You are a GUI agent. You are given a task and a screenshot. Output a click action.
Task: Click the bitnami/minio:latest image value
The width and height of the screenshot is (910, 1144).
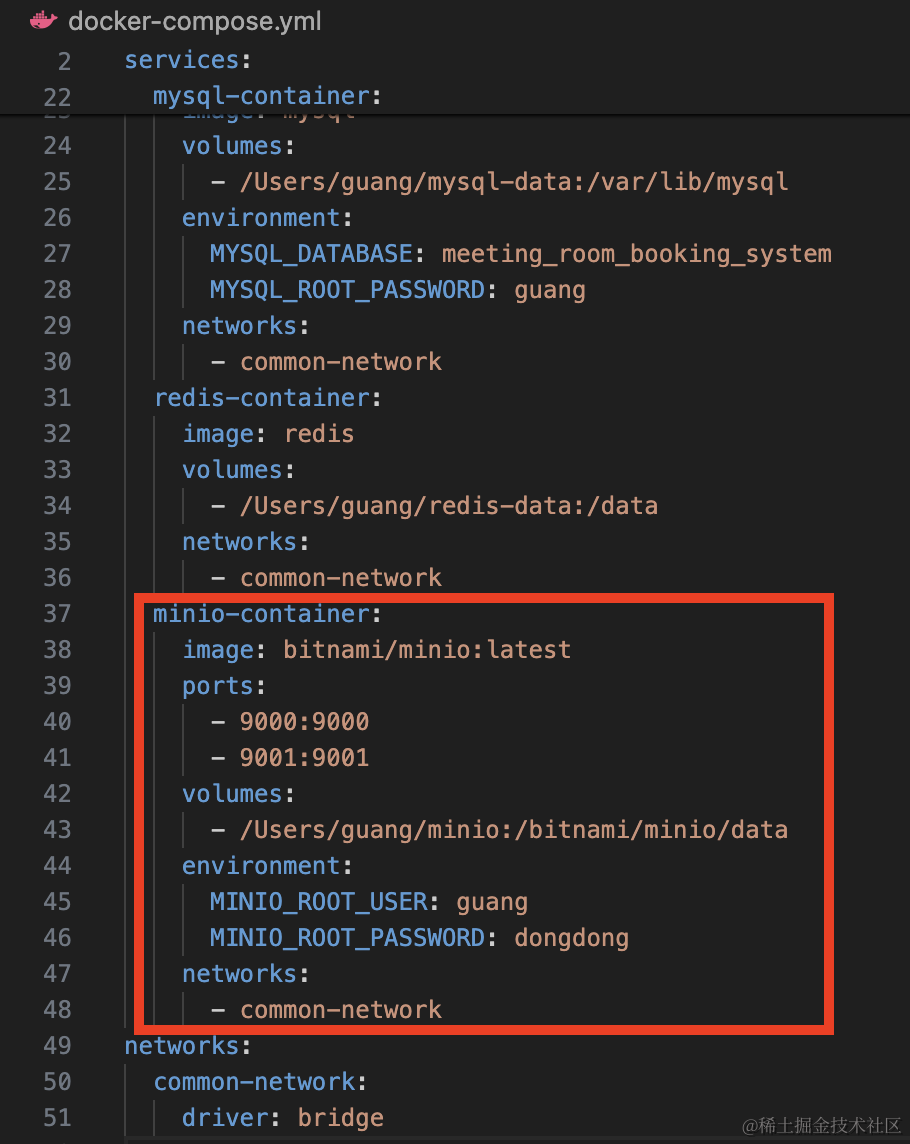pos(427,649)
